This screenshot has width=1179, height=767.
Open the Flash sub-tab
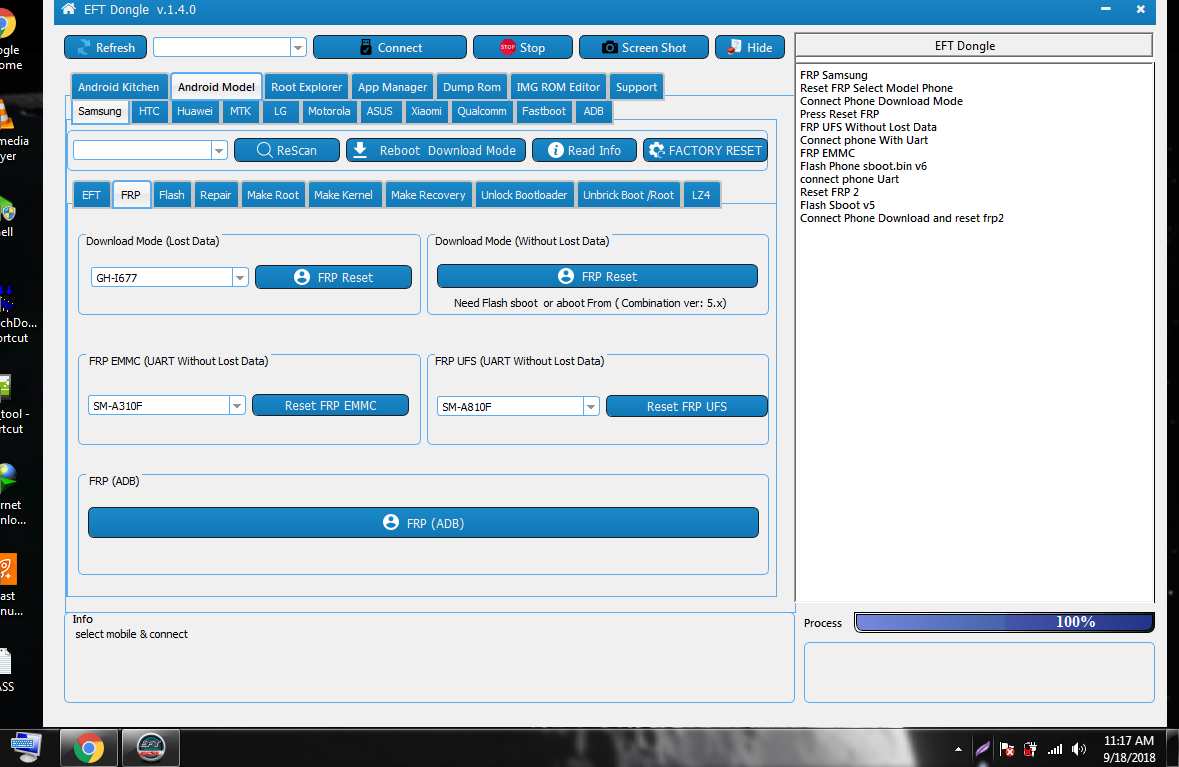171,195
